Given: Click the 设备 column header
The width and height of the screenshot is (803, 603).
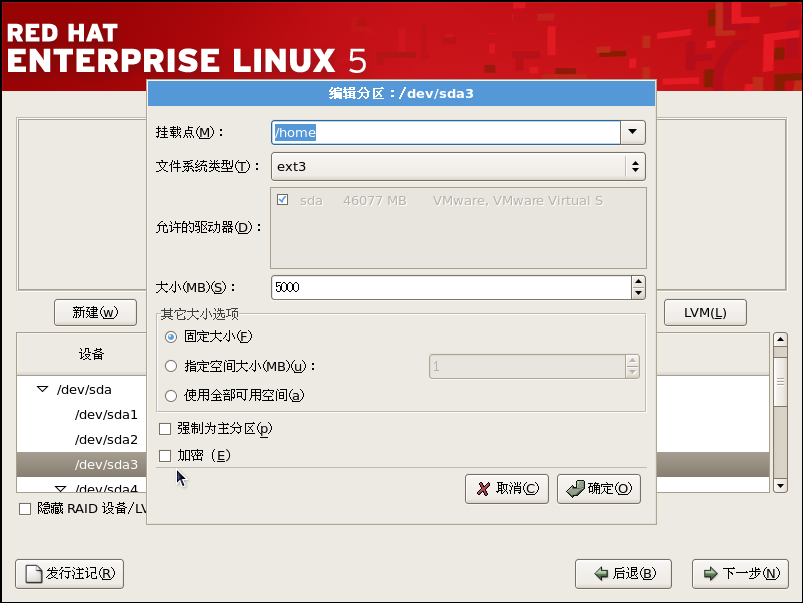Looking at the screenshot, I should click(x=91, y=354).
